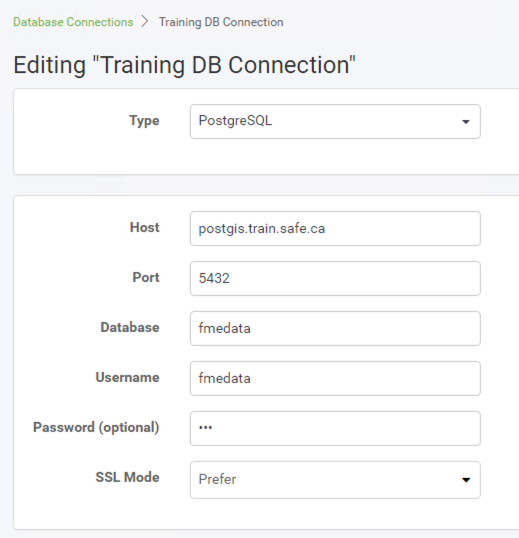Focus the Host field with postgis.train.safe.ca

pyautogui.click(x=335, y=229)
